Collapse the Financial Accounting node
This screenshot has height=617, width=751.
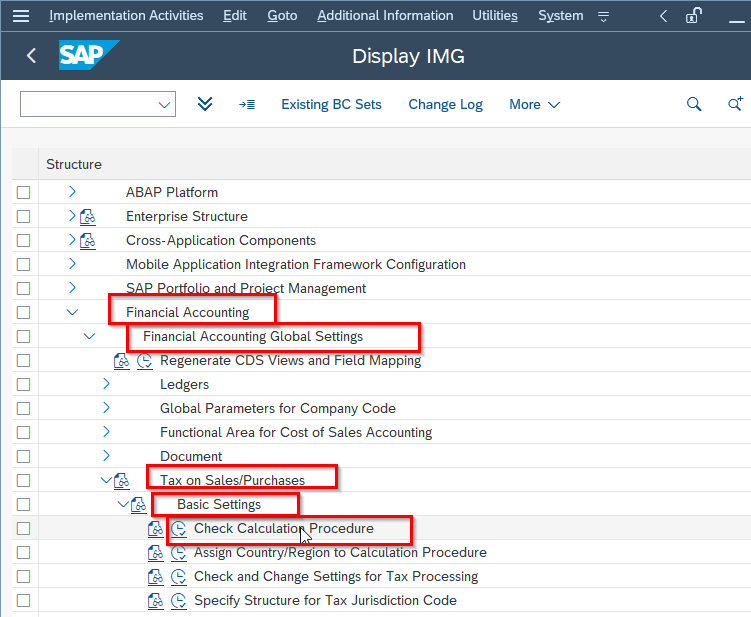pos(72,312)
